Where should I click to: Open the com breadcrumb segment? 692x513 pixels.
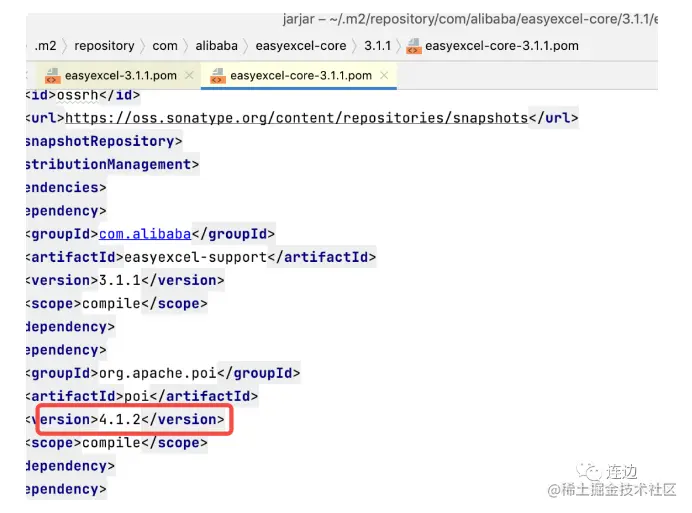pyautogui.click(x=165, y=45)
